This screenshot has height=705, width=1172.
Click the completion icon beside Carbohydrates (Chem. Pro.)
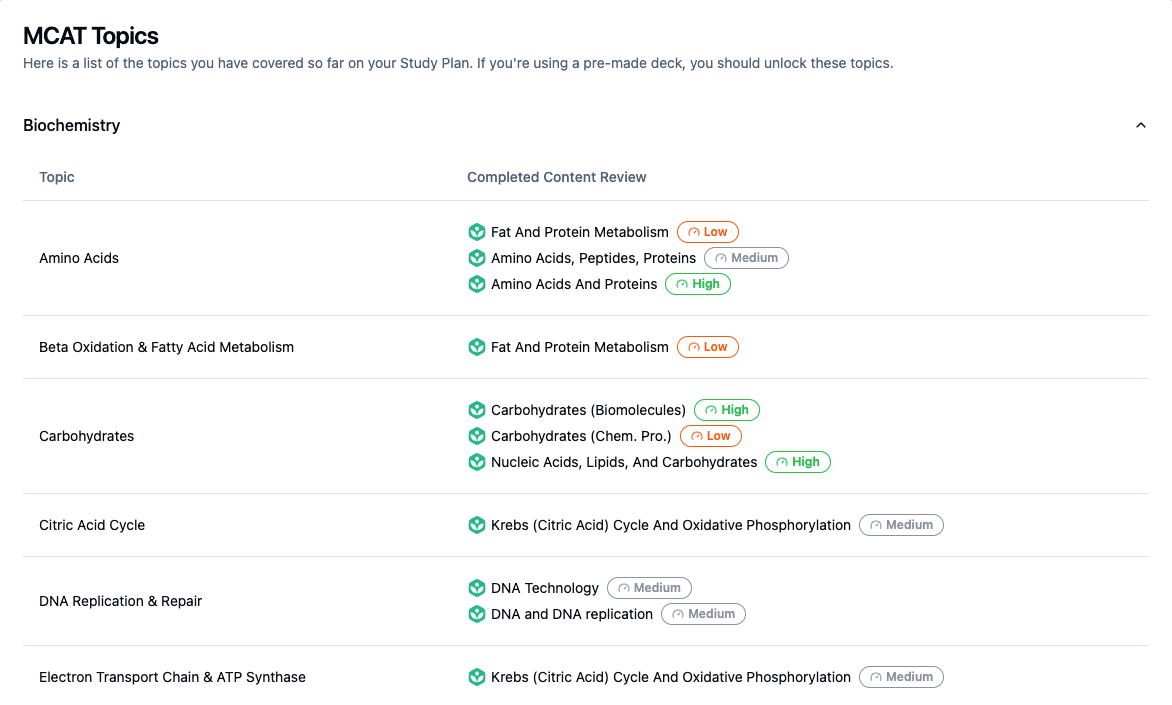tap(477, 436)
